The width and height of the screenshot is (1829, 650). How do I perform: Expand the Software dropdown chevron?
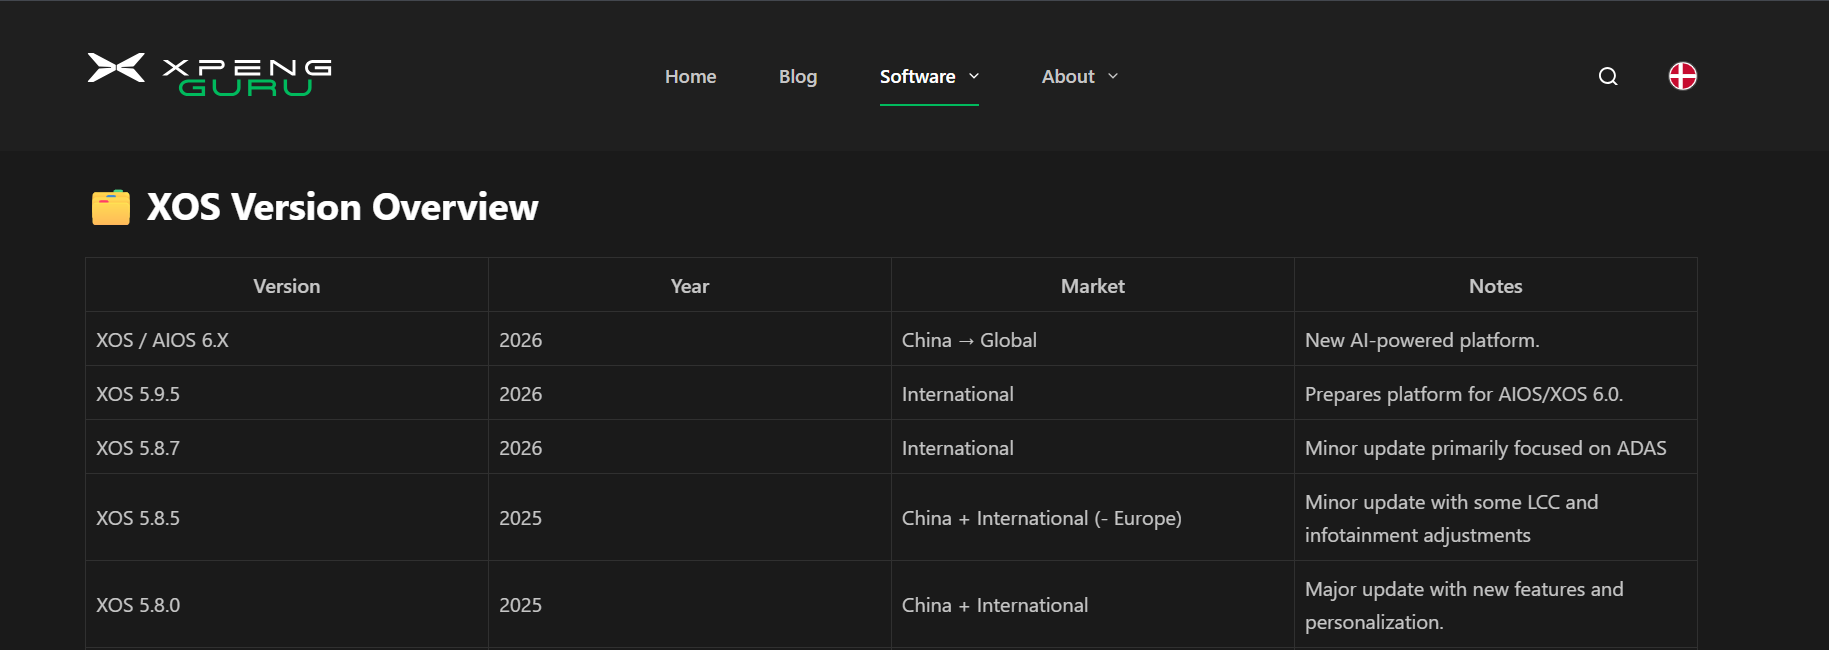click(x=974, y=76)
